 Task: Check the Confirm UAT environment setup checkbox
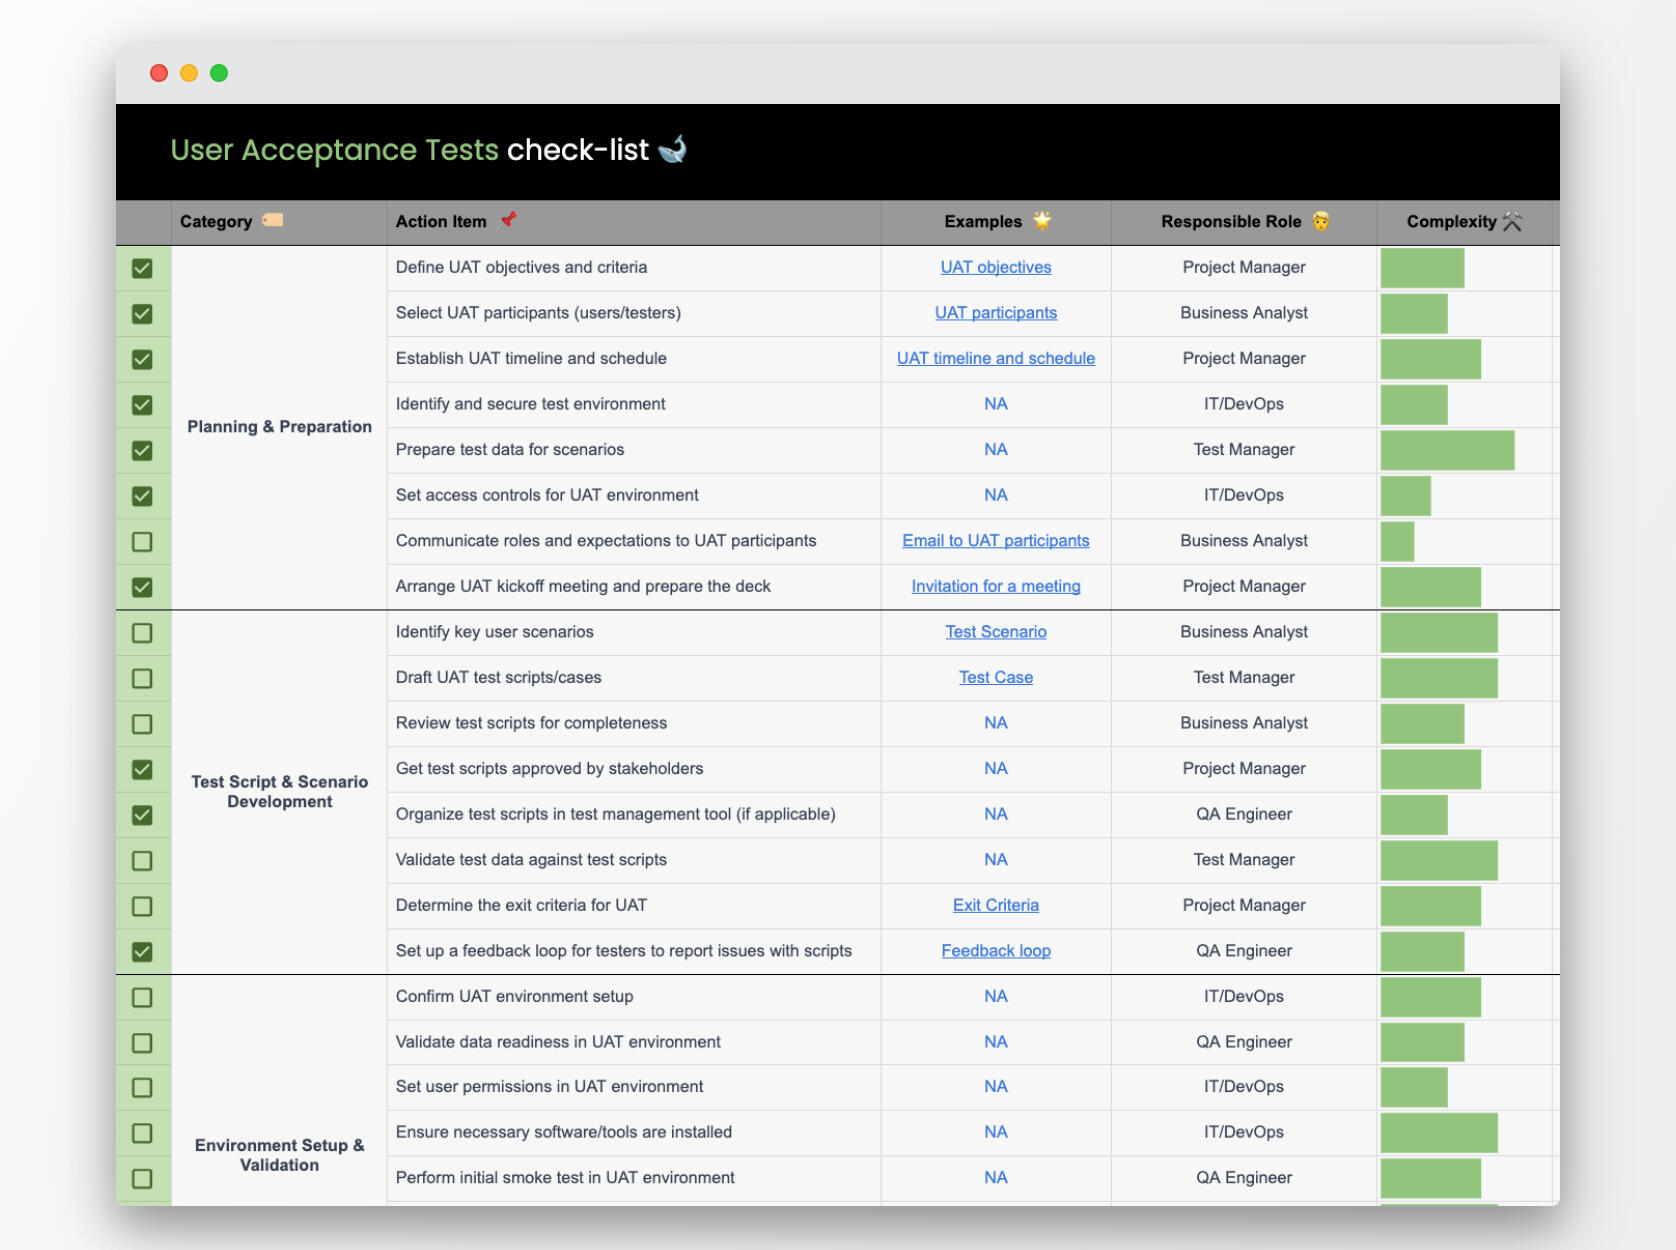click(x=143, y=998)
